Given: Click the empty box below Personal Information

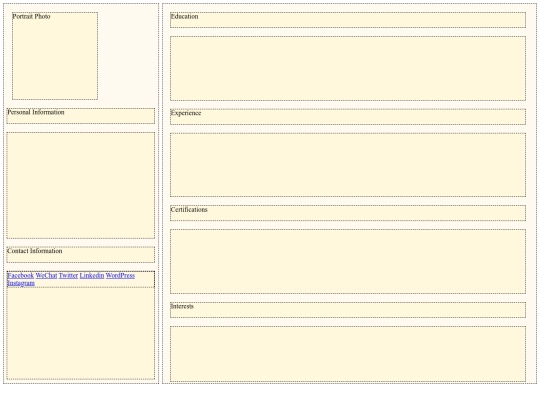Looking at the screenshot, I should (81, 185).
